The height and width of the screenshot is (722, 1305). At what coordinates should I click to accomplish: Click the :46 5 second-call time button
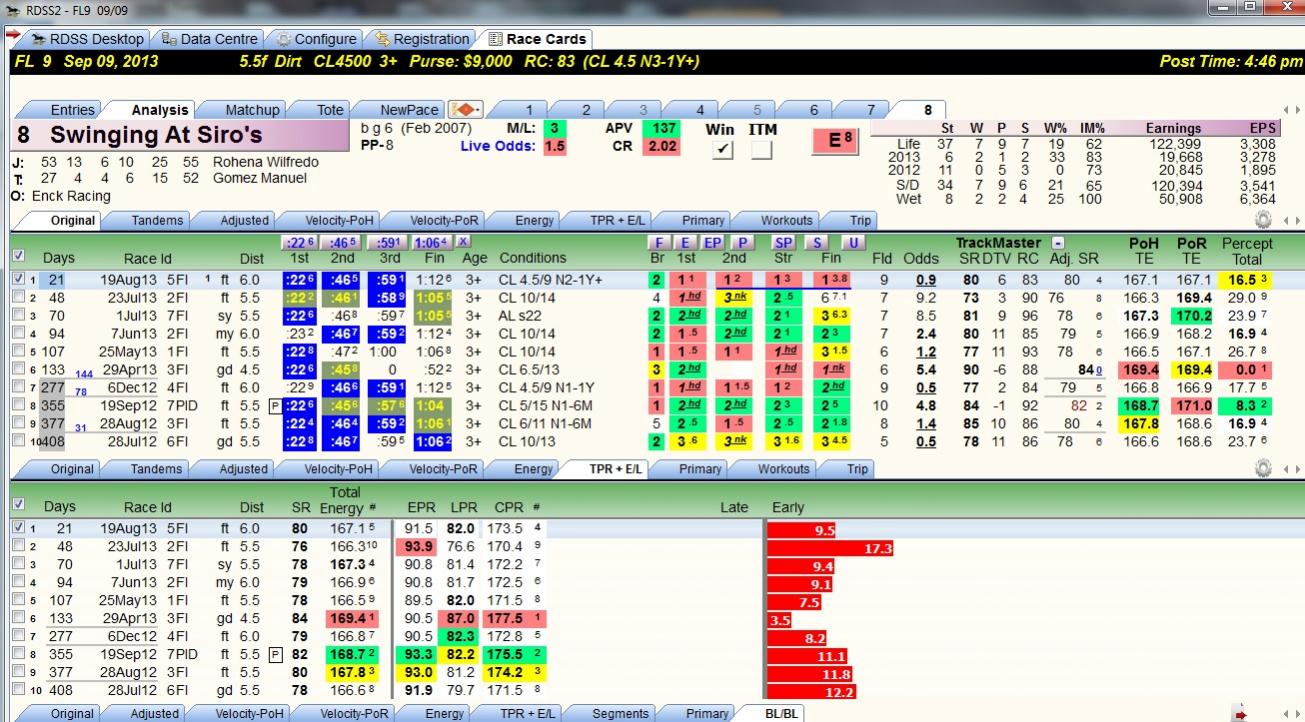pos(343,242)
